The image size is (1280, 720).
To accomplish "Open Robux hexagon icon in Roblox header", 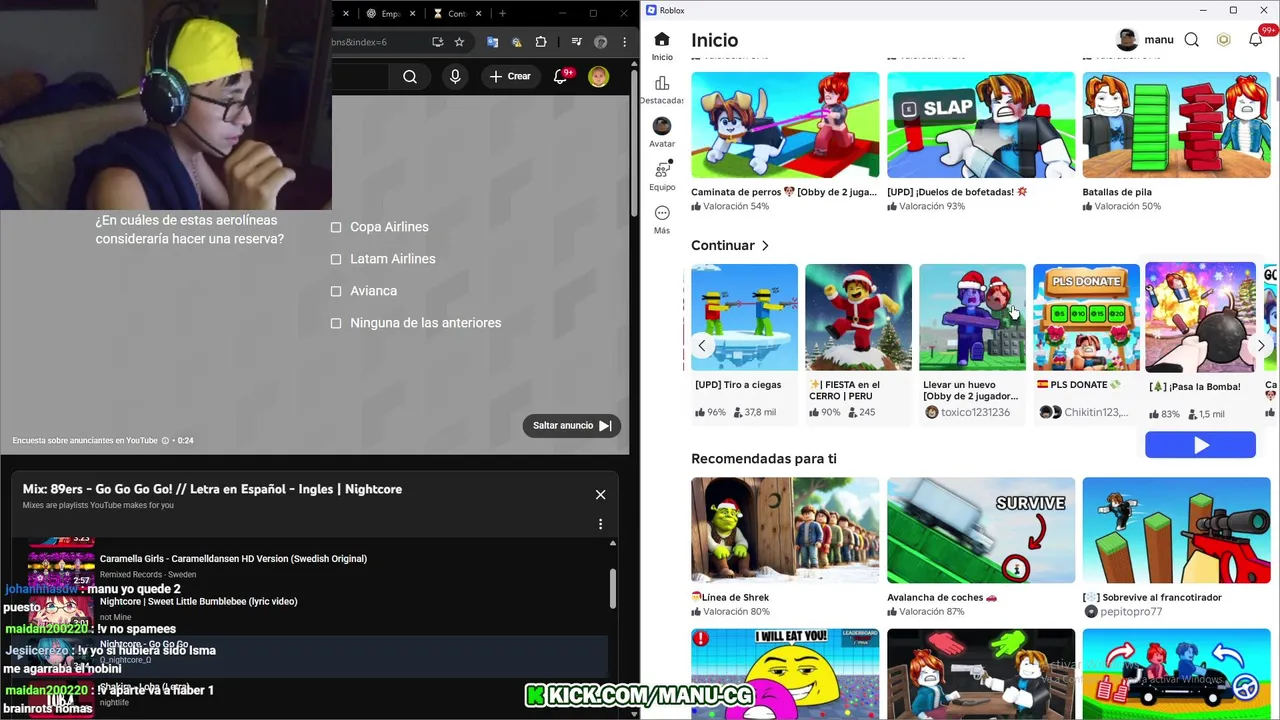I will pos(1224,40).
